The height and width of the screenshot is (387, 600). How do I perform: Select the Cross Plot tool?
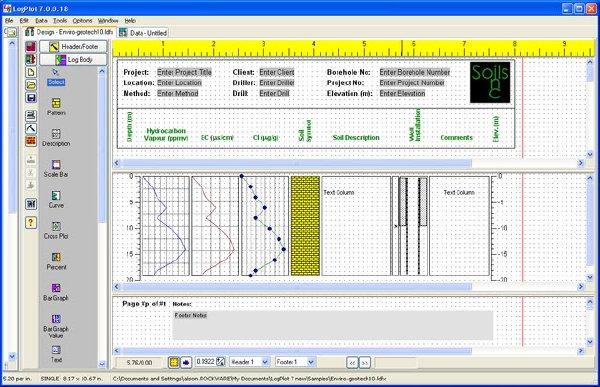pos(56,230)
